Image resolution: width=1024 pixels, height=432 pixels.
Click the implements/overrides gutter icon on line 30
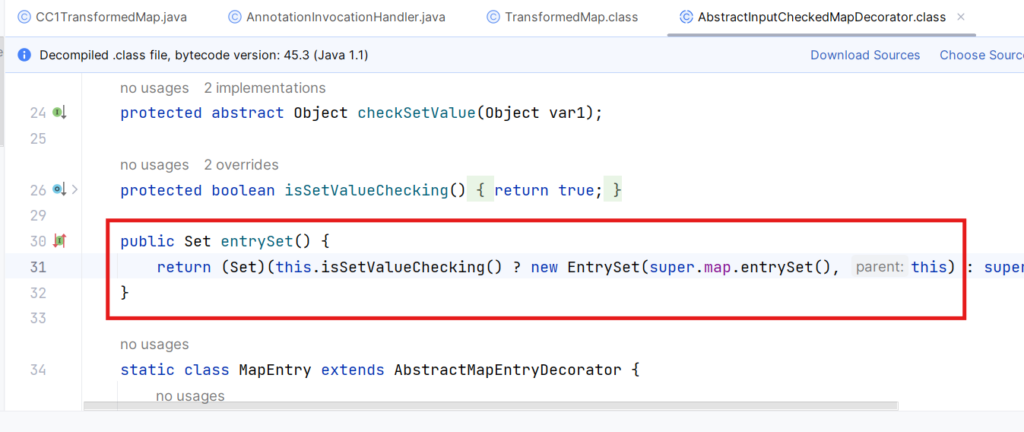[59, 241]
